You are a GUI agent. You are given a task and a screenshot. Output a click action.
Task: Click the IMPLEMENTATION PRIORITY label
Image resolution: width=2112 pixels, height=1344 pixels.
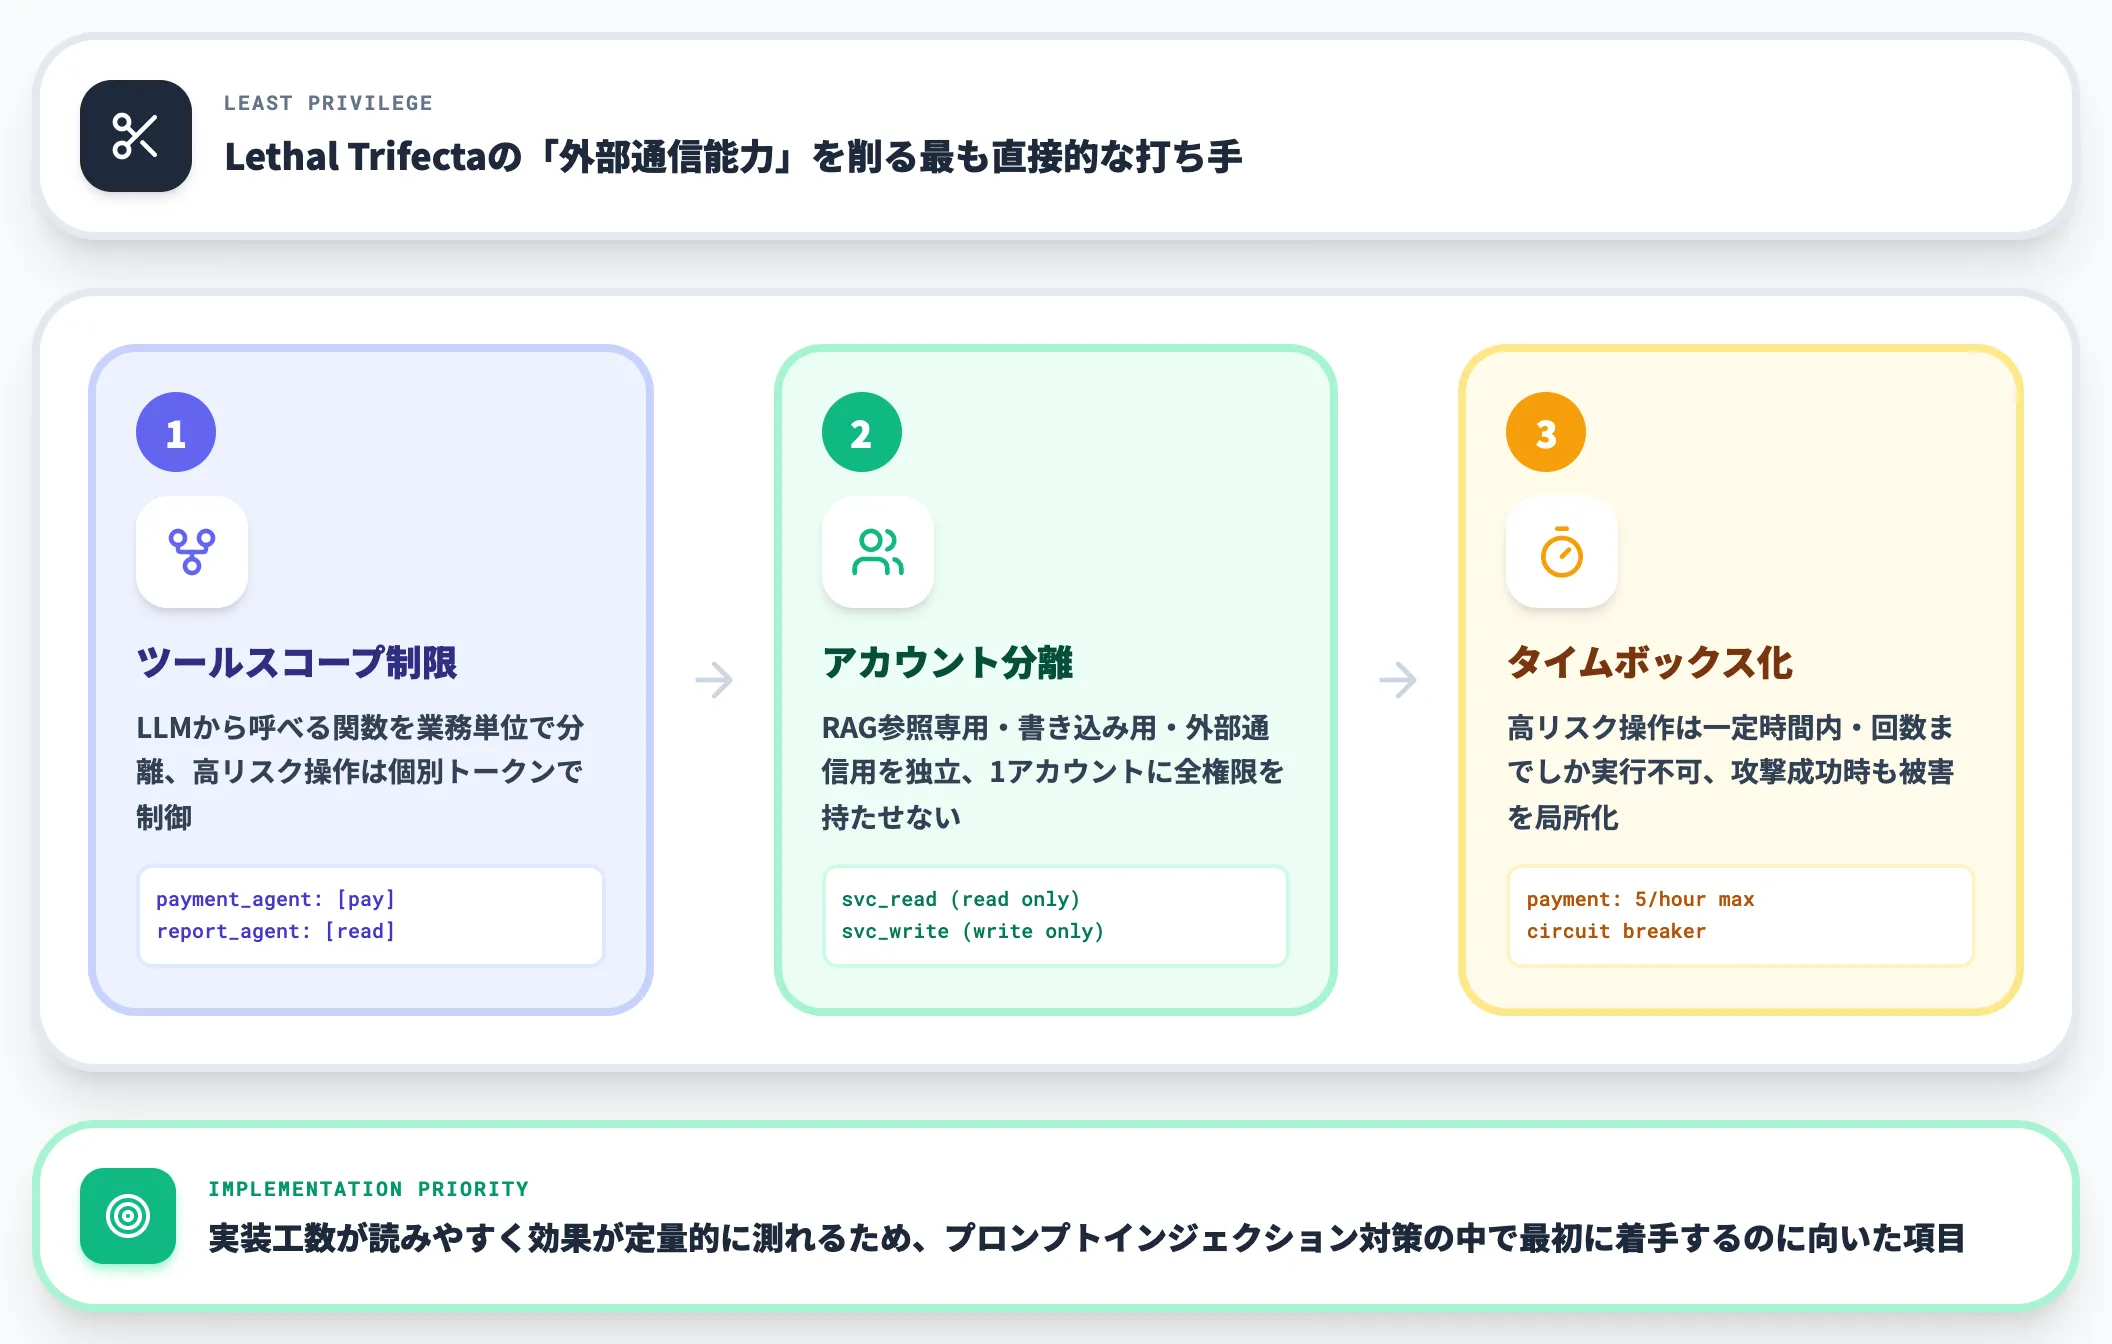click(368, 1189)
